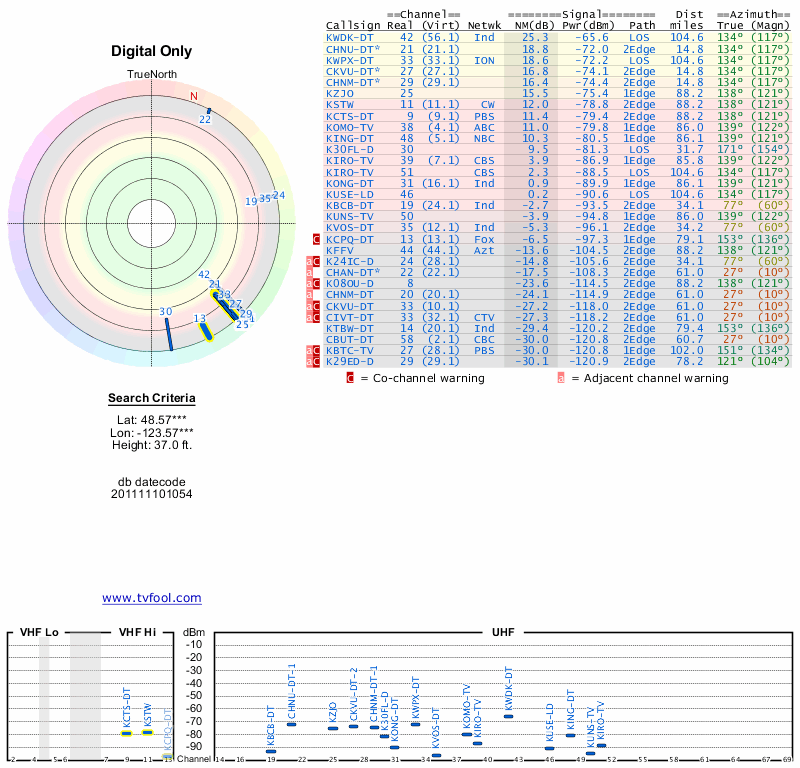The height and width of the screenshot is (768, 800).
Task: Click the KWDK-DT signal bar in UHF chart
Action: pyautogui.click(x=508, y=716)
